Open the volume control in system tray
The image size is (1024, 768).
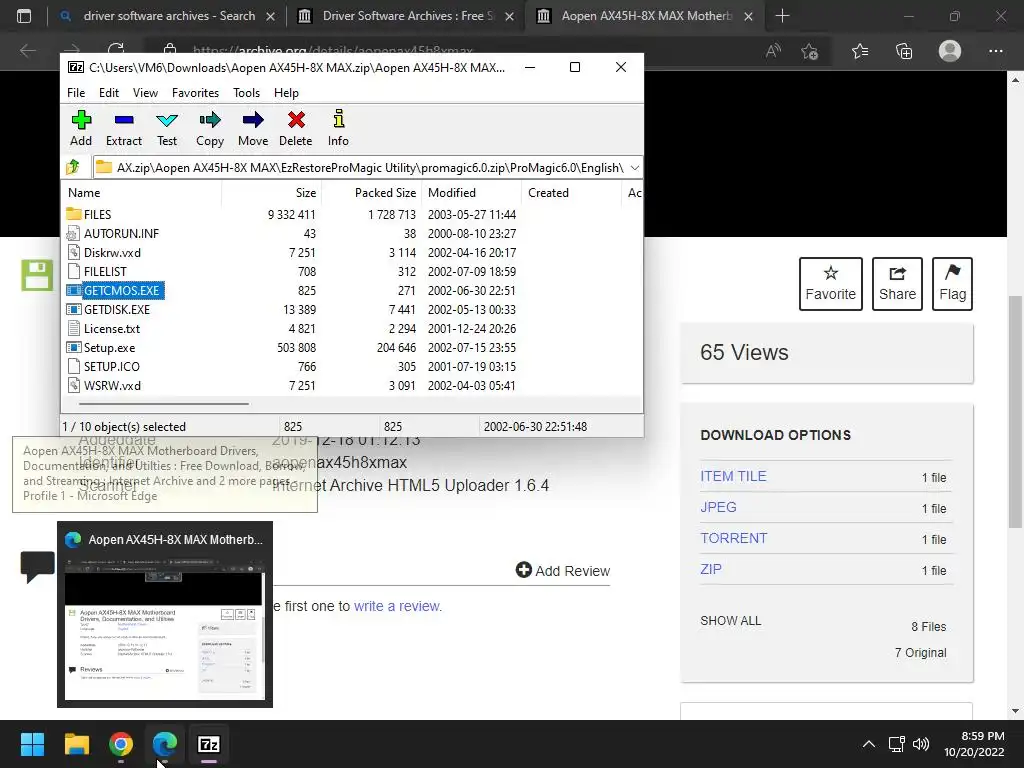click(x=921, y=744)
